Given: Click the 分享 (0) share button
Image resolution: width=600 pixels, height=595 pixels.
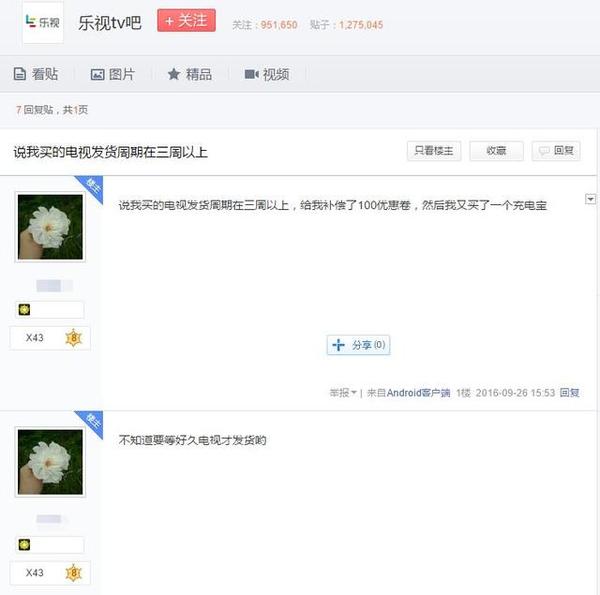Looking at the screenshot, I should tap(359, 345).
